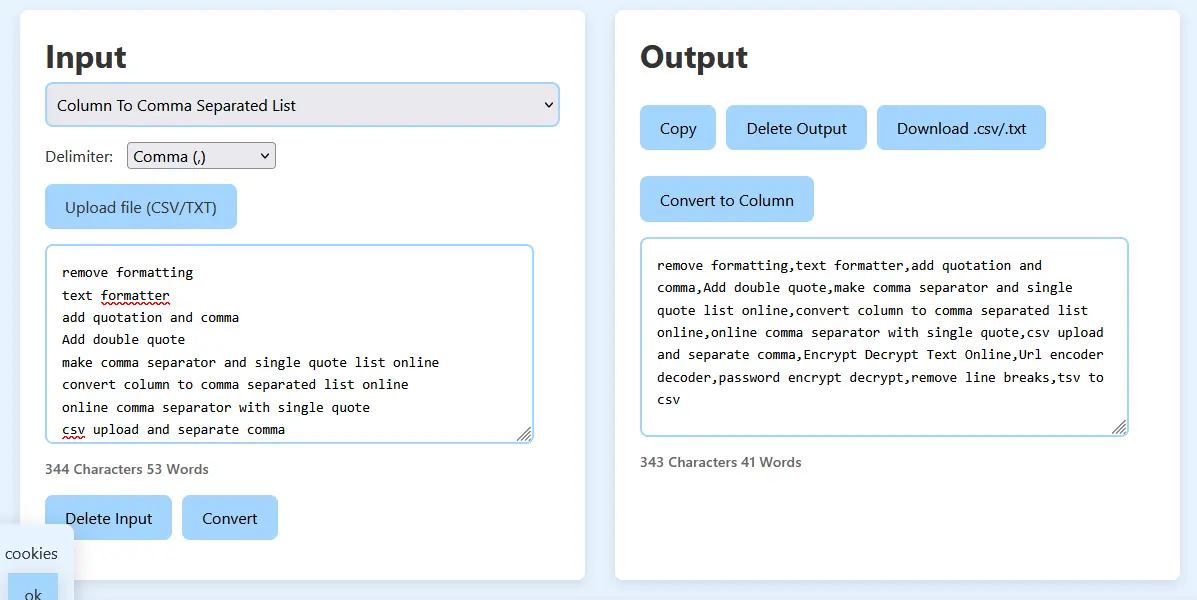Click the input line 'csv upload and separate comma'
The image size is (1197, 600).
click(x=173, y=430)
